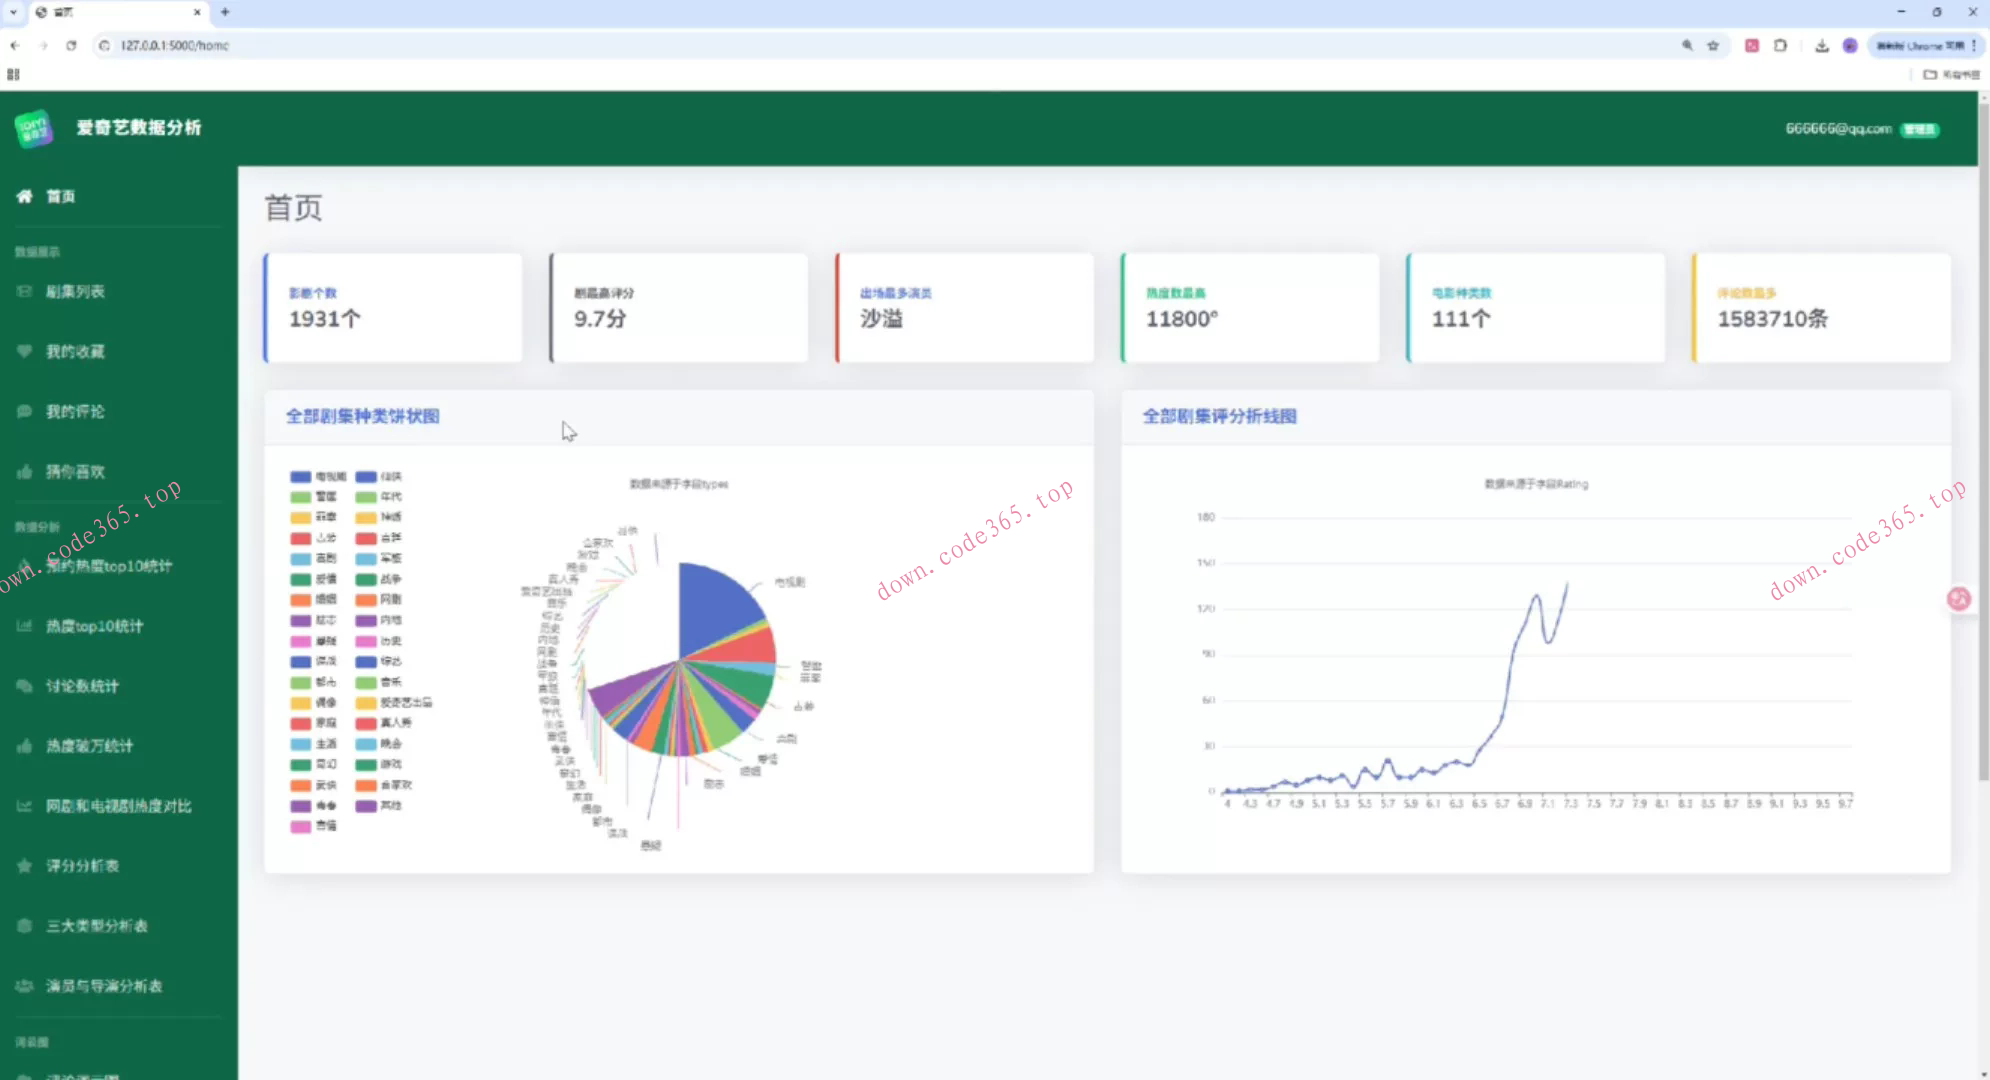Click the green admin badge next to the email
Viewport: 1990px width, 1080px height.
point(1919,130)
